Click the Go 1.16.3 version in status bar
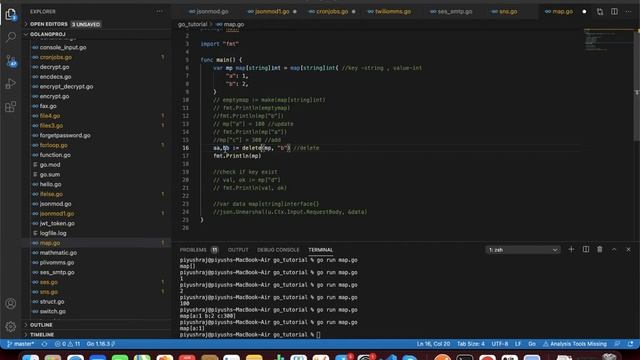Viewport: 640px width, 360px height. [x=100, y=344]
